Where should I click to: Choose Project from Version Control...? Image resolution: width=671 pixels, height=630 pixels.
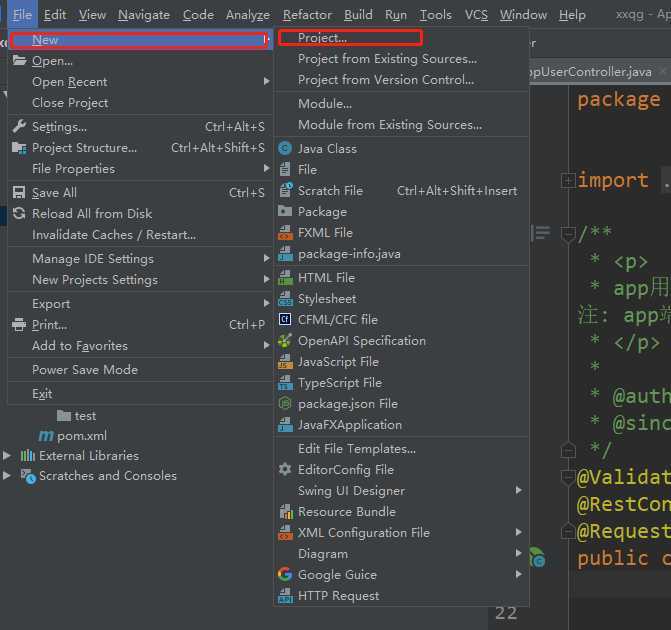tap(386, 80)
